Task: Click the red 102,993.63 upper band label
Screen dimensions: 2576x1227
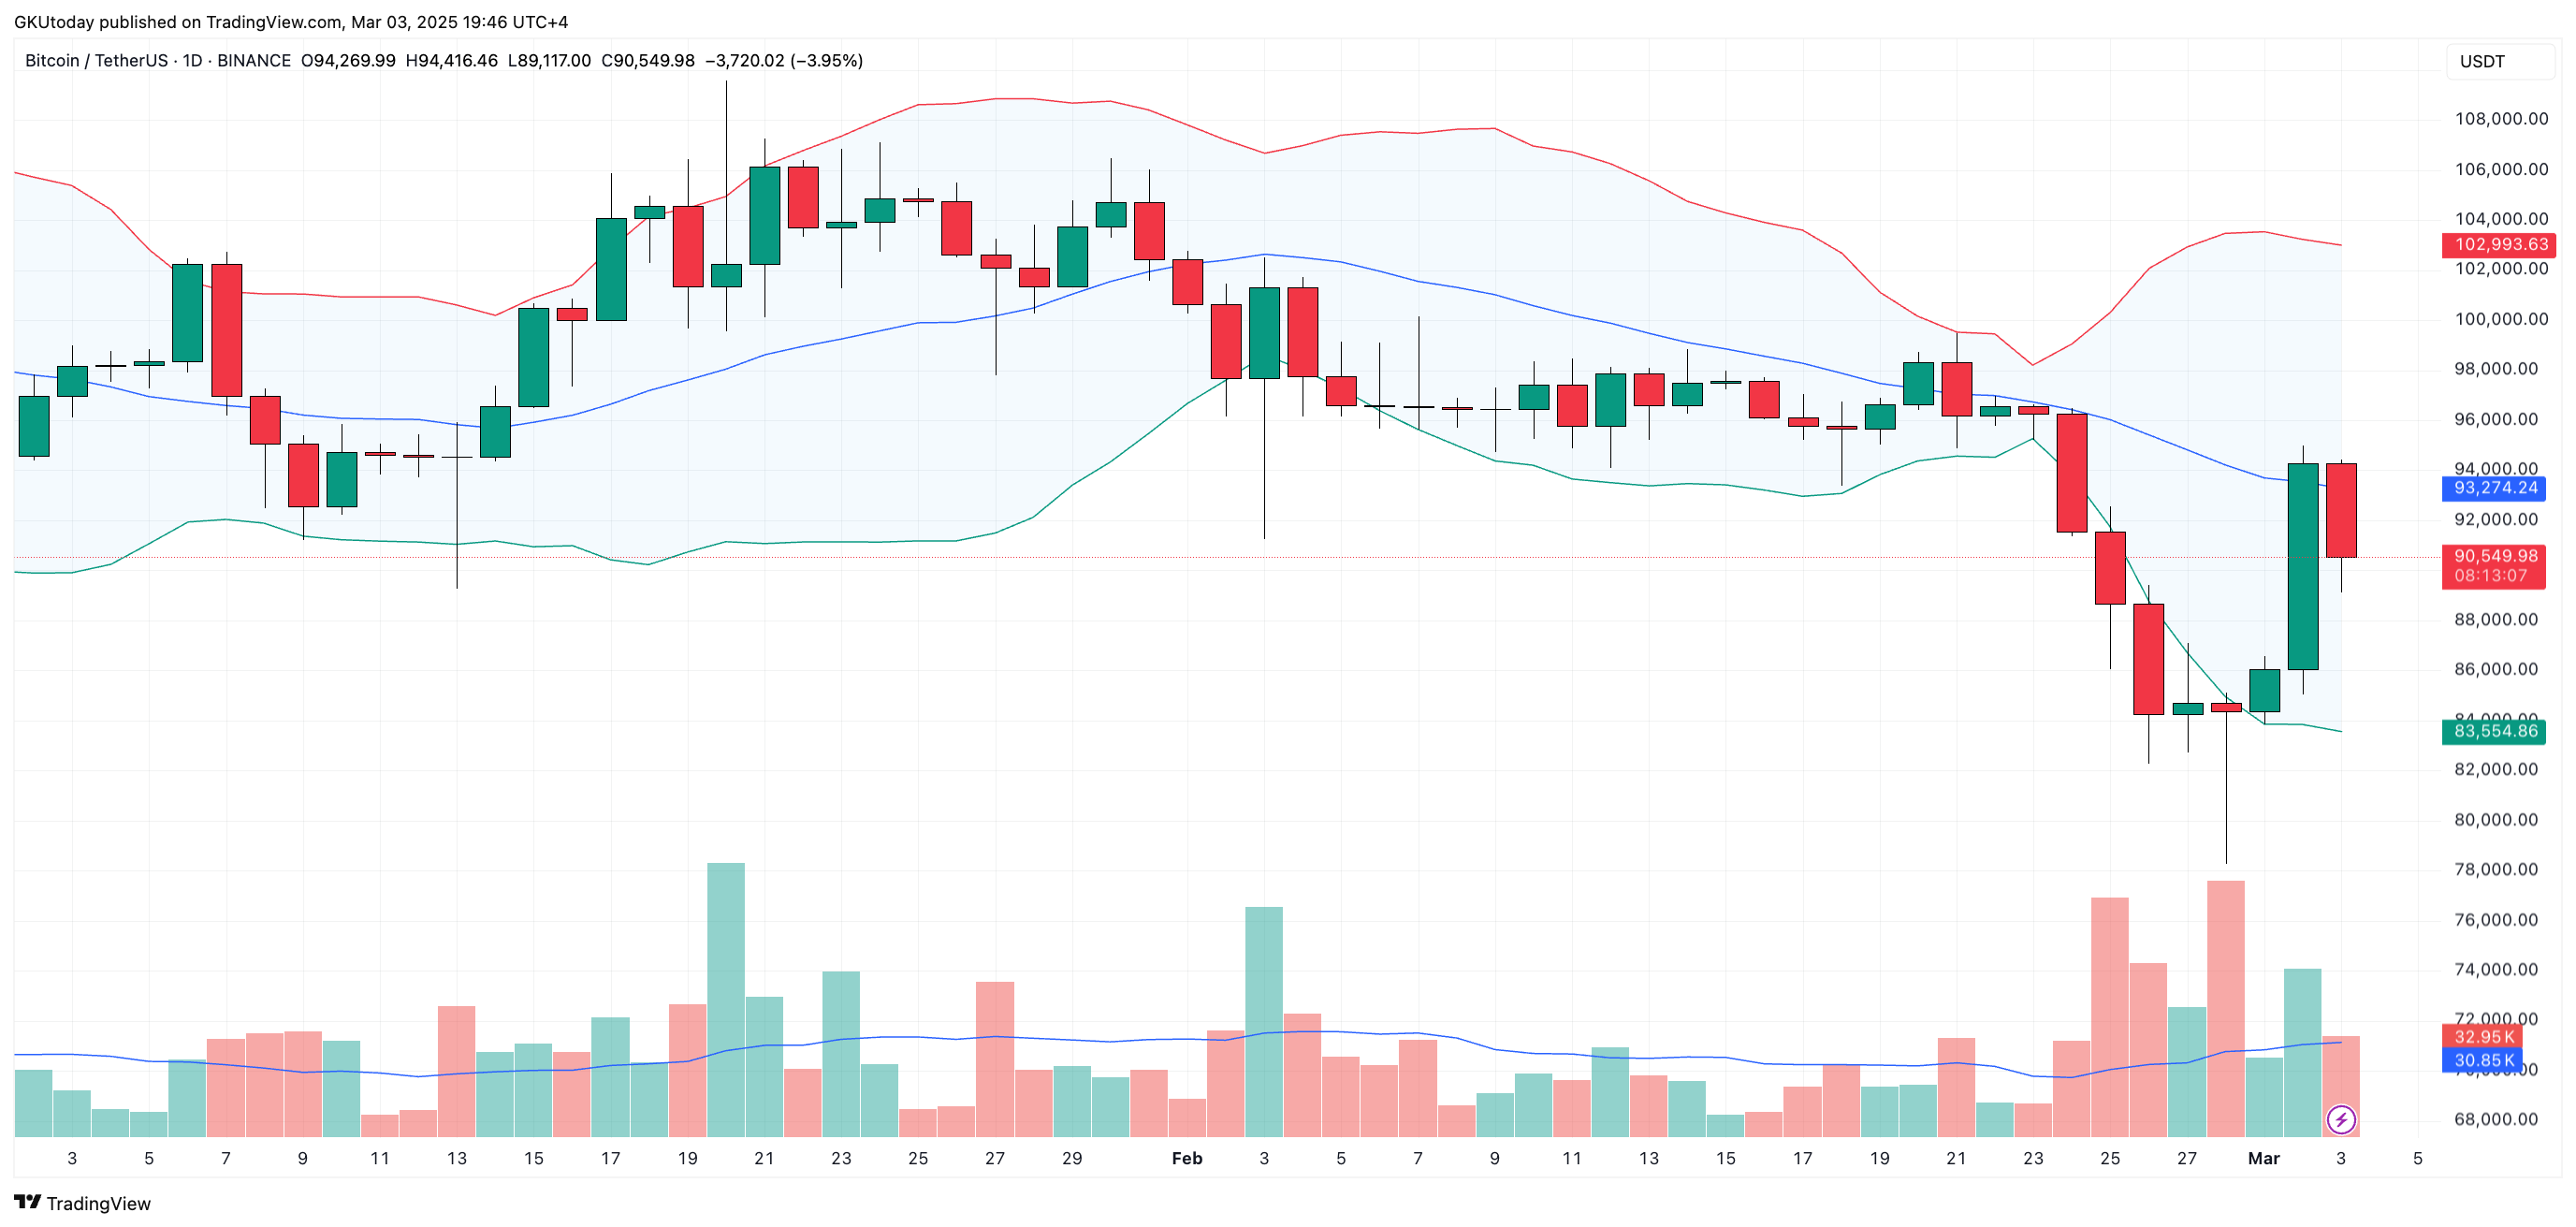Action: pos(2499,244)
